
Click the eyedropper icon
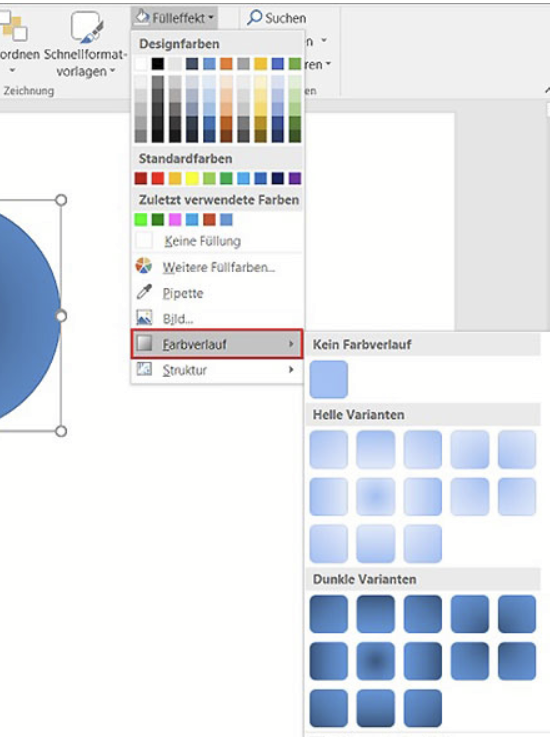coord(144,292)
